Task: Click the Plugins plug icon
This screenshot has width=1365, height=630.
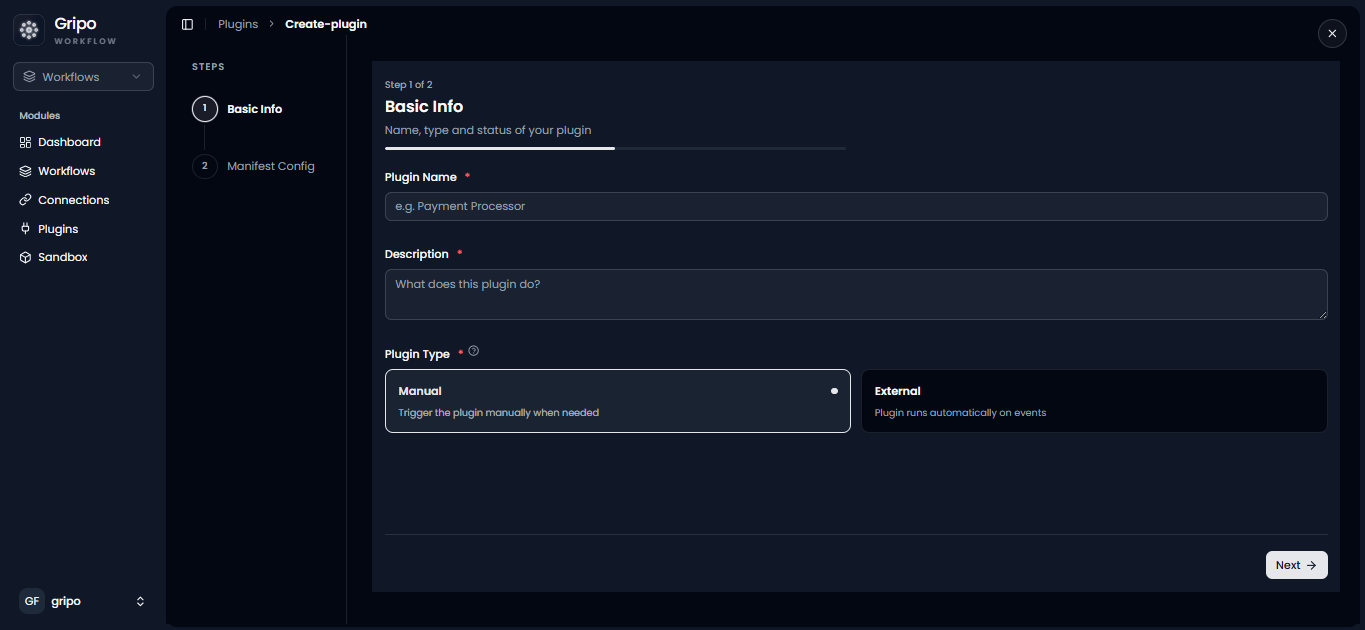Action: coord(26,229)
